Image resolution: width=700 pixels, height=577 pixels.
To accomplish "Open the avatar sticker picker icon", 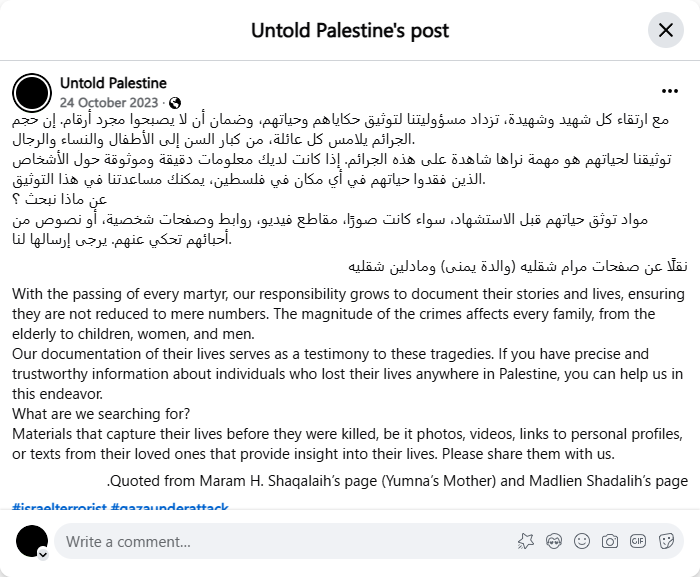I will pyautogui.click(x=554, y=542).
